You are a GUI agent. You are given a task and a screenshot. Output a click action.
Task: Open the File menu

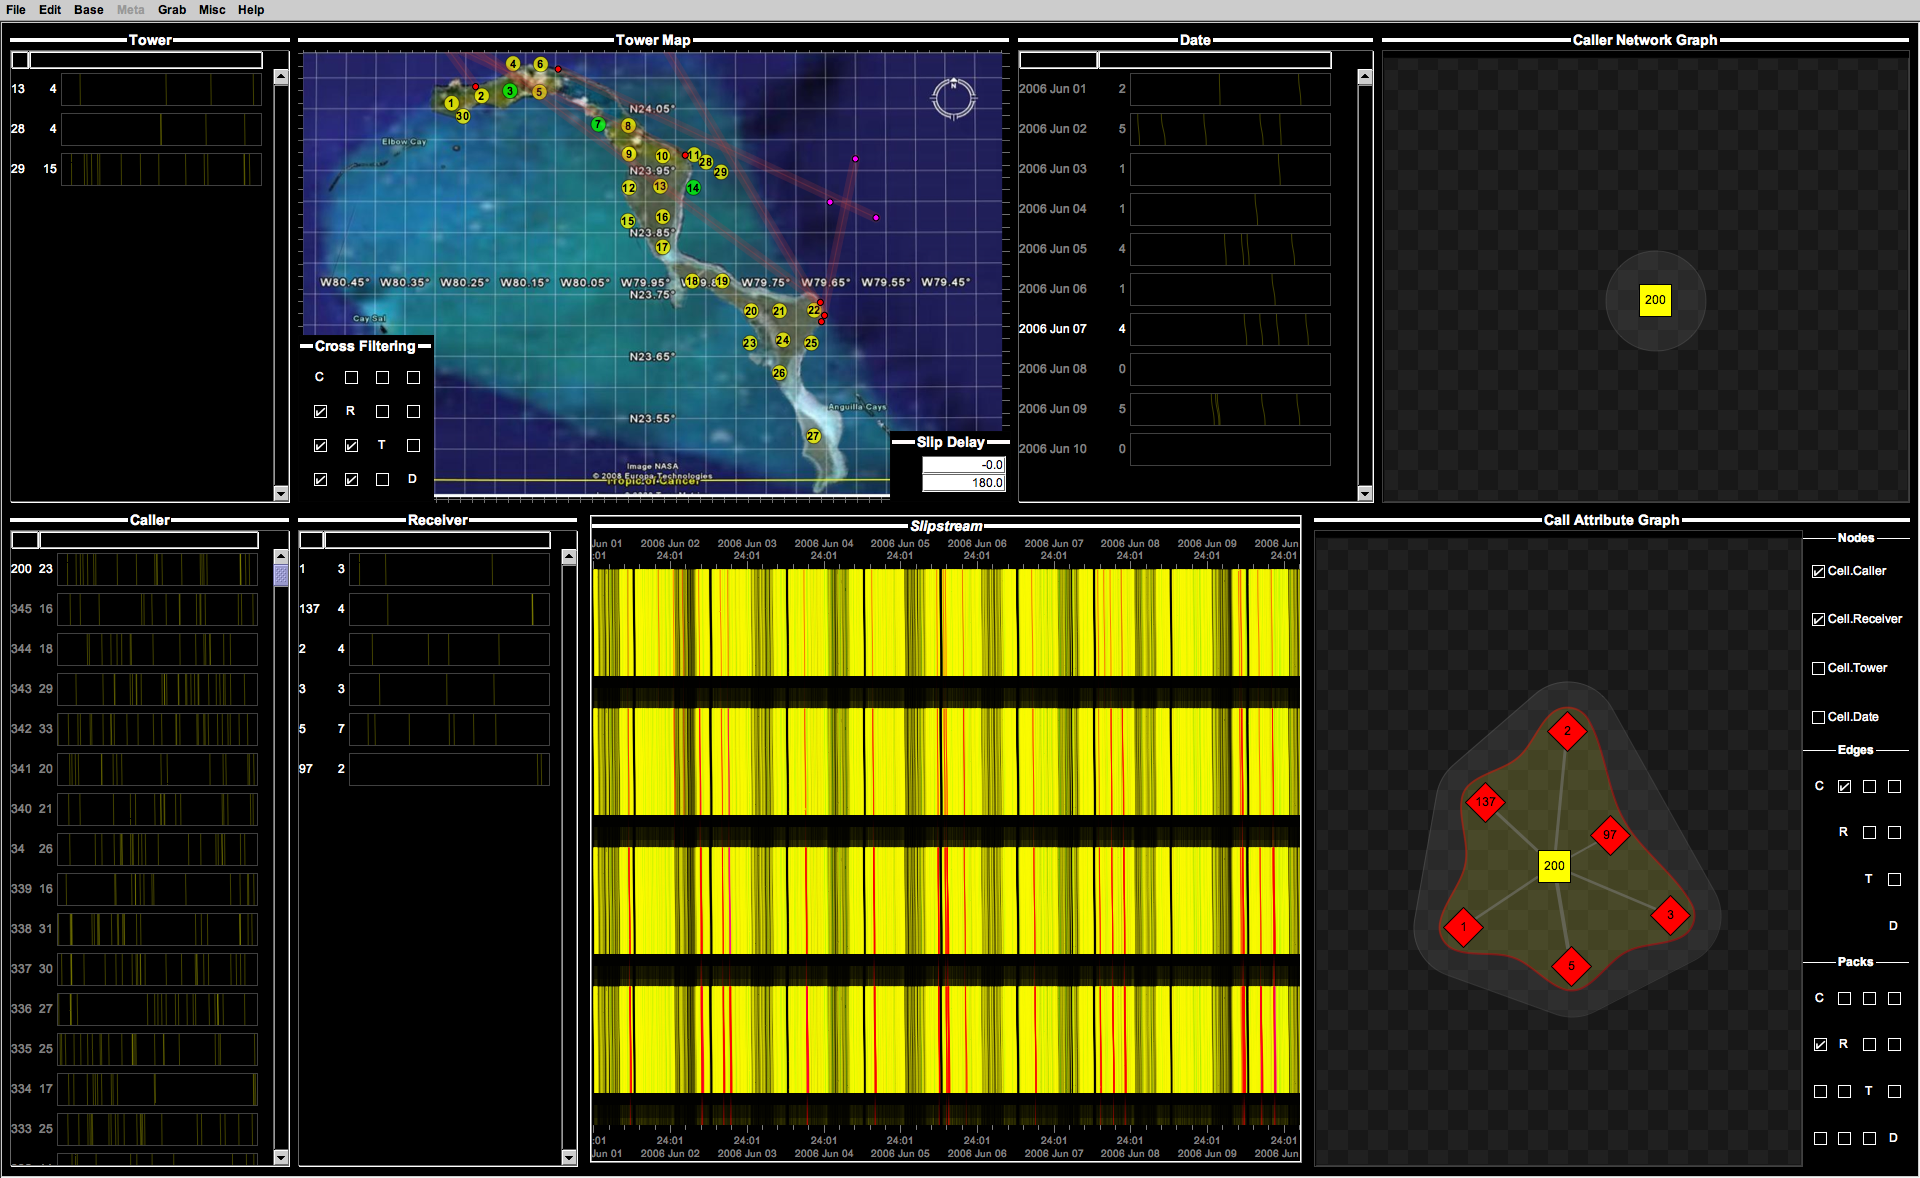[x=16, y=10]
